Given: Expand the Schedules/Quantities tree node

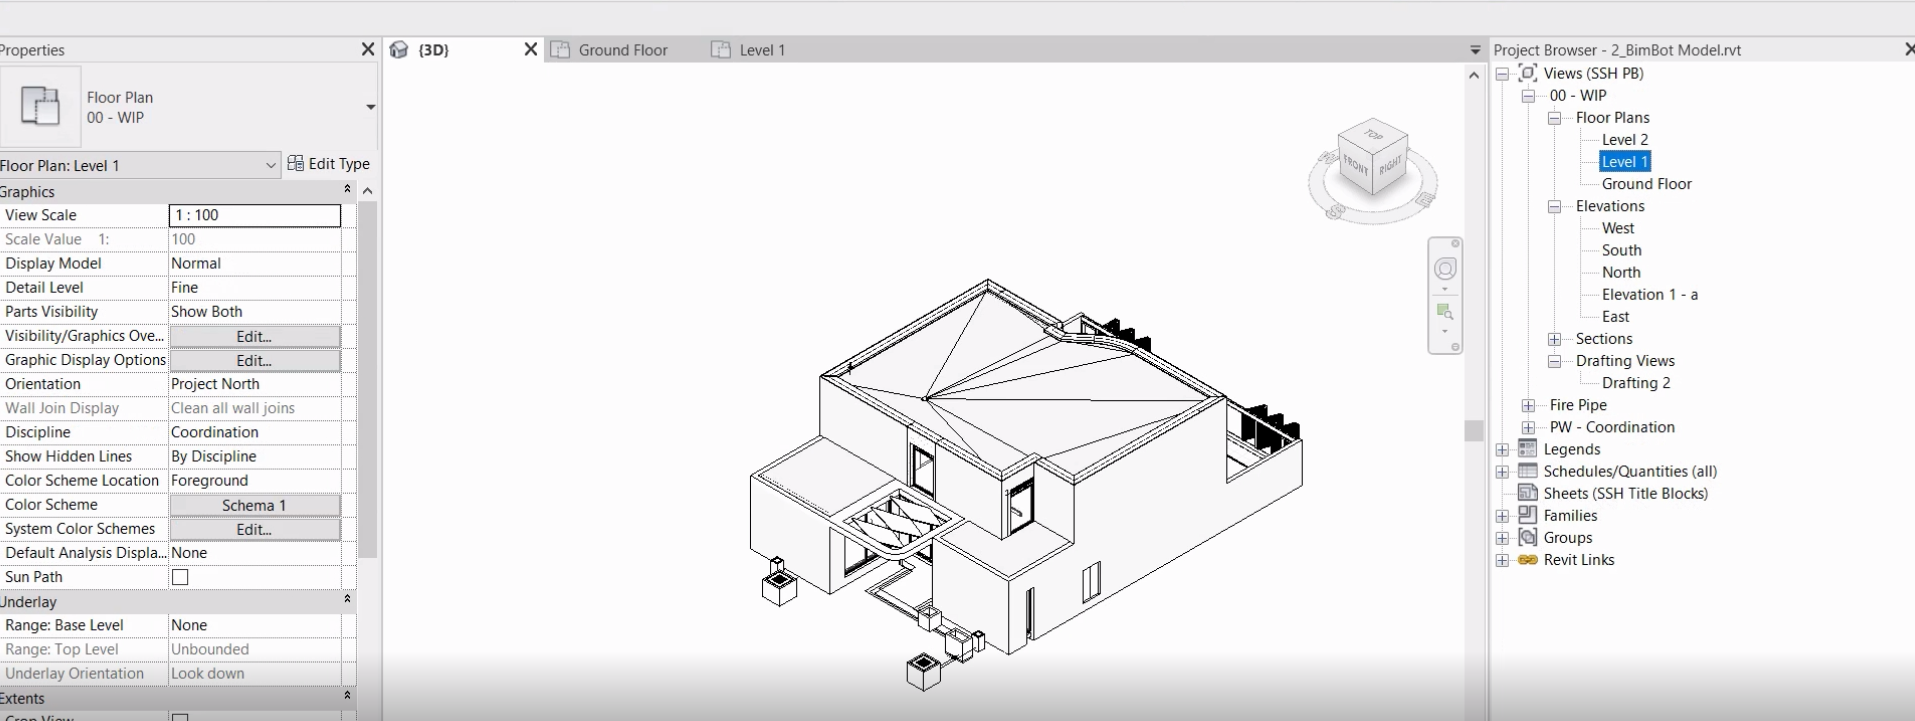Looking at the screenshot, I should point(1502,472).
